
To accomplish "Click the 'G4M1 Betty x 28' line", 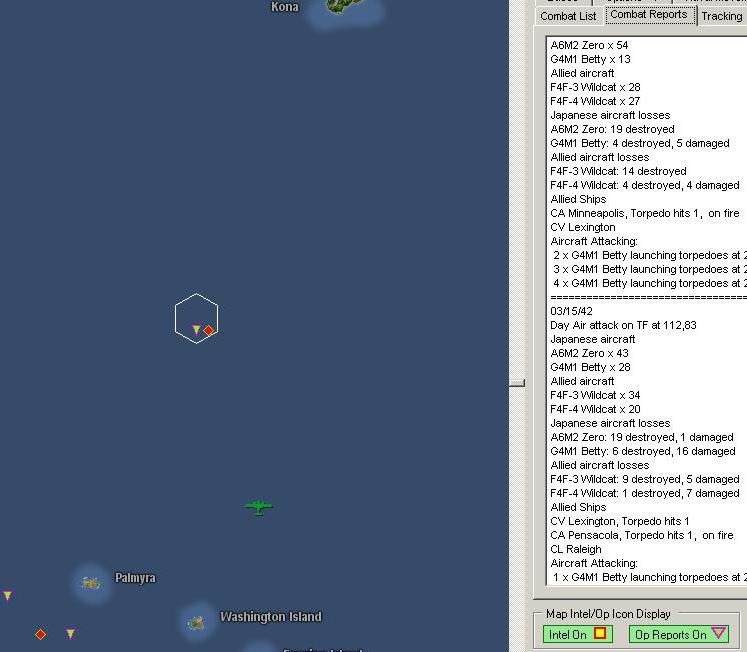I will pos(590,367).
